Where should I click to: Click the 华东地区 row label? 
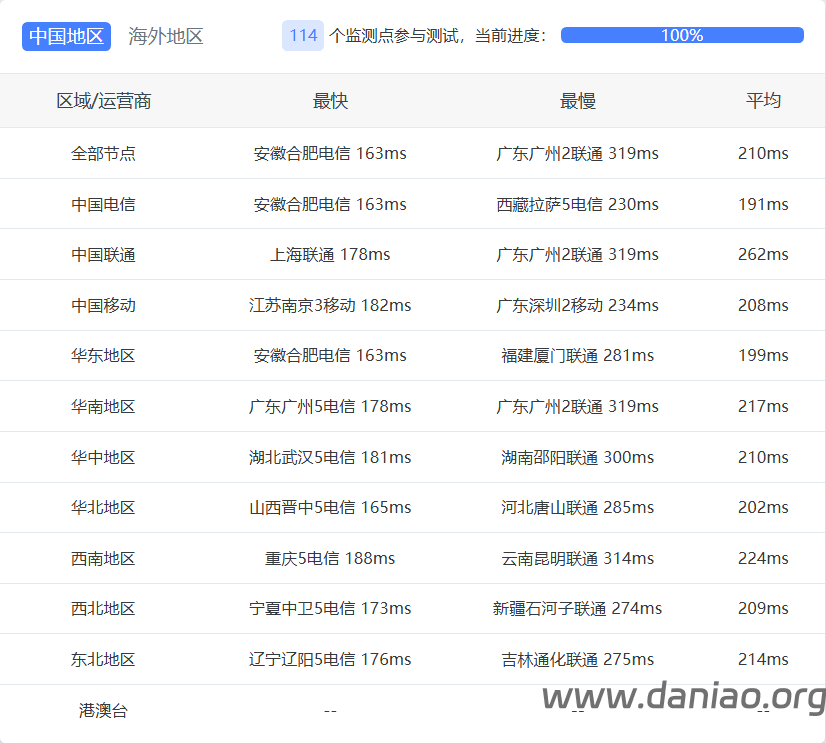pos(103,356)
